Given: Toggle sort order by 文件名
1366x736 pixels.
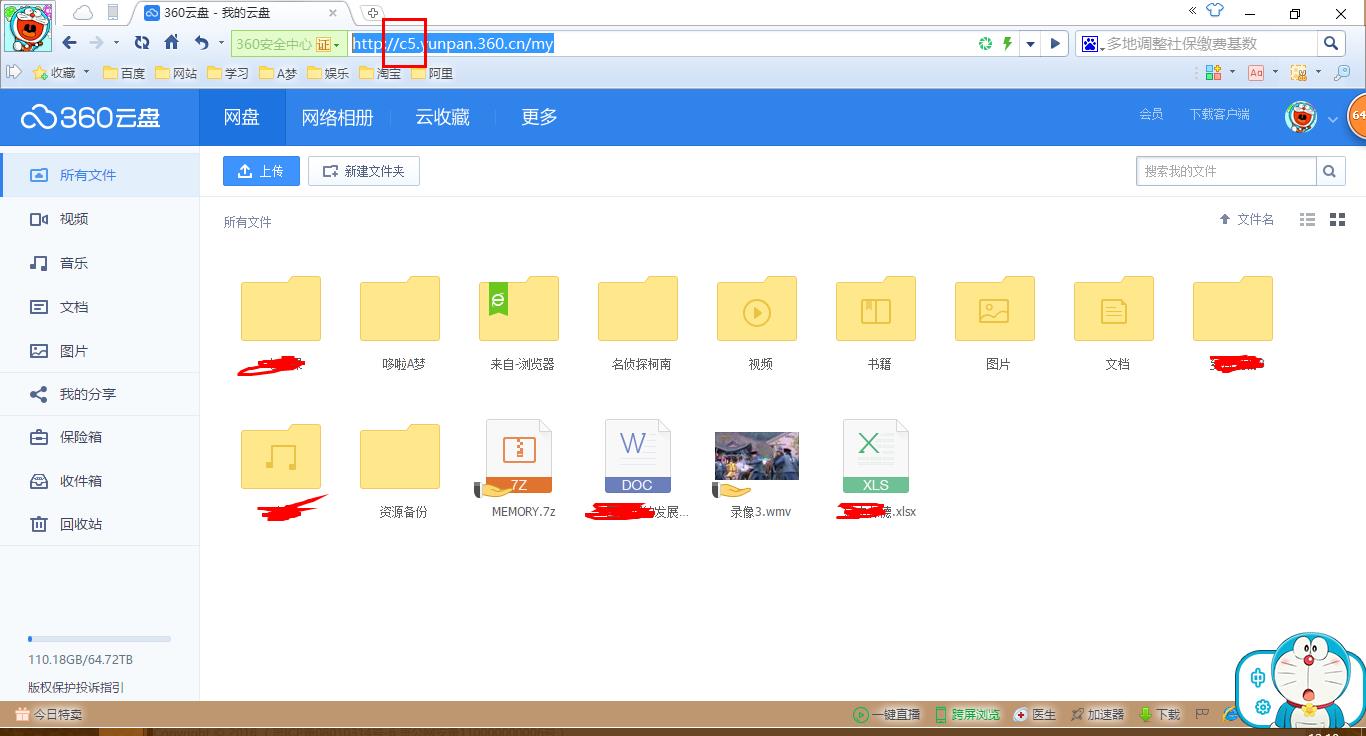Looking at the screenshot, I should click(x=1246, y=219).
